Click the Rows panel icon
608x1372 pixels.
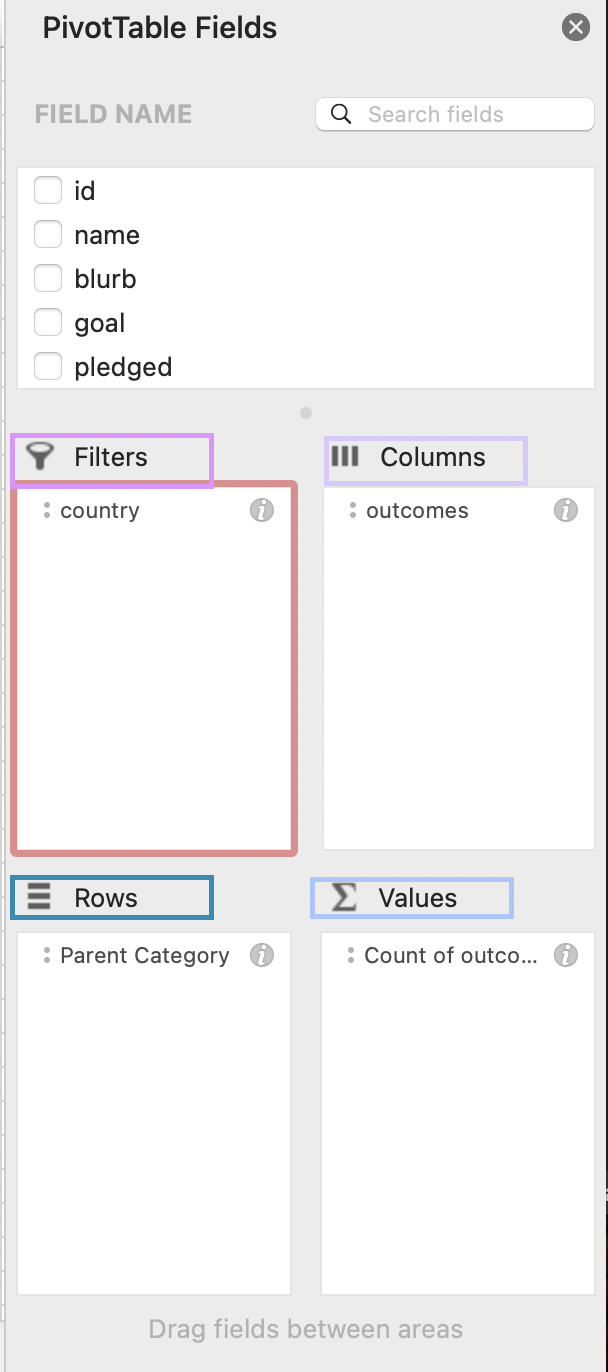39,896
